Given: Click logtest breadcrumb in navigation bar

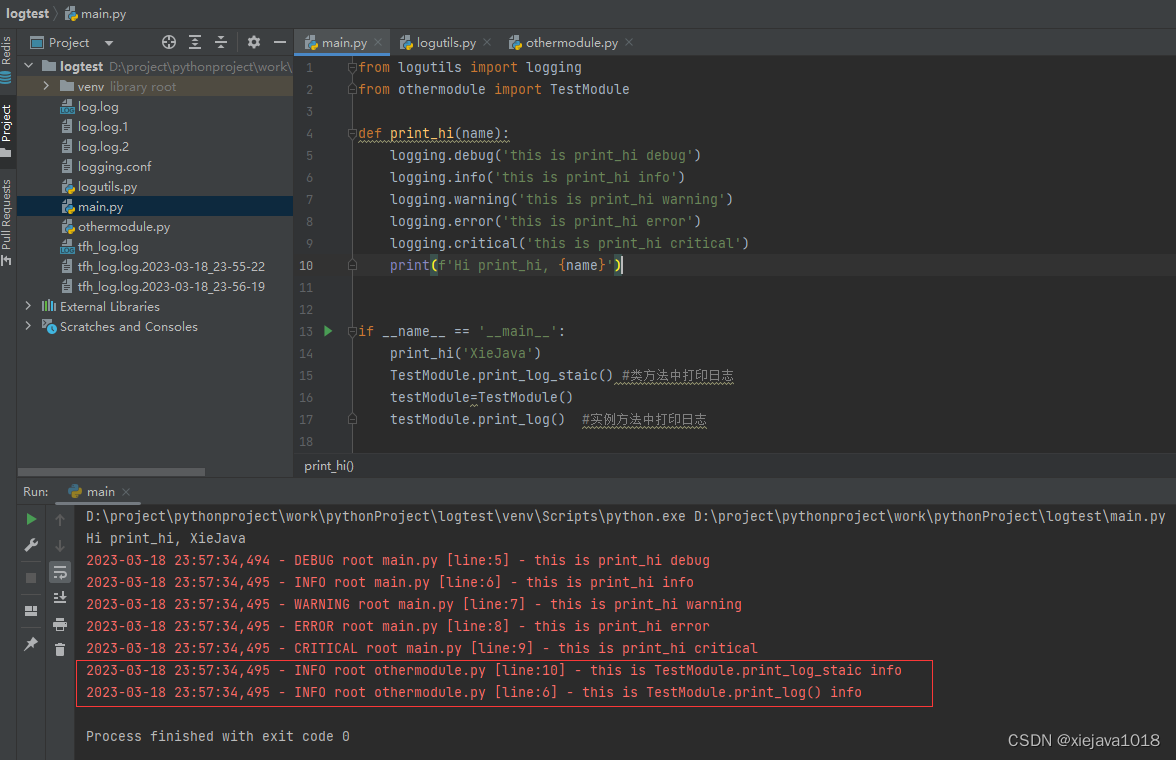Looking at the screenshot, I should point(27,14).
